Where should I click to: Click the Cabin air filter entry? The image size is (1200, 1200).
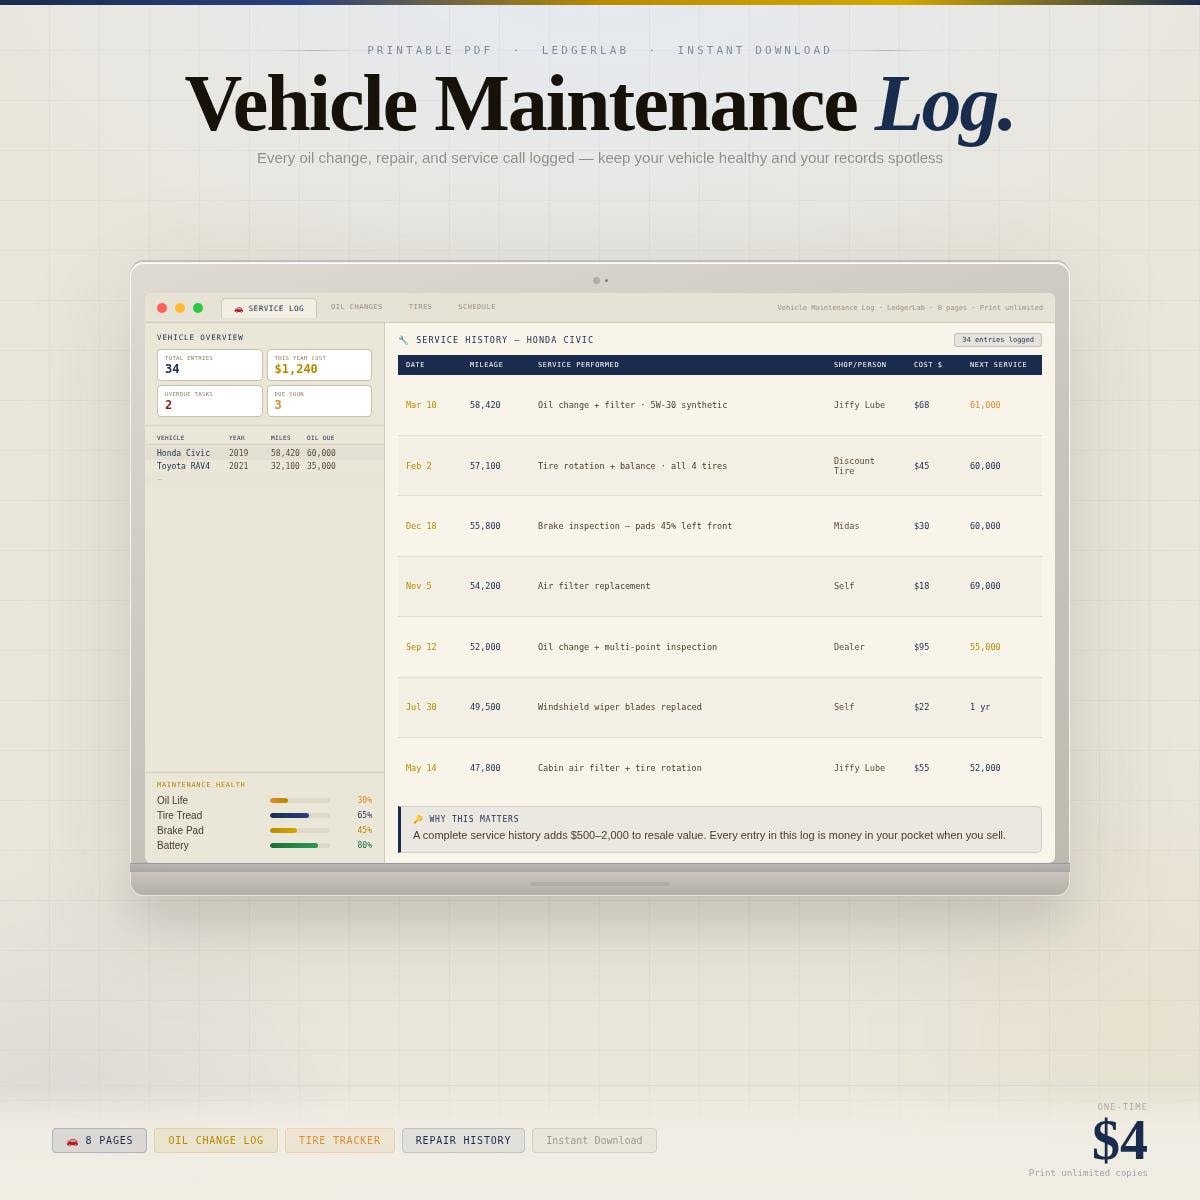click(x=620, y=768)
